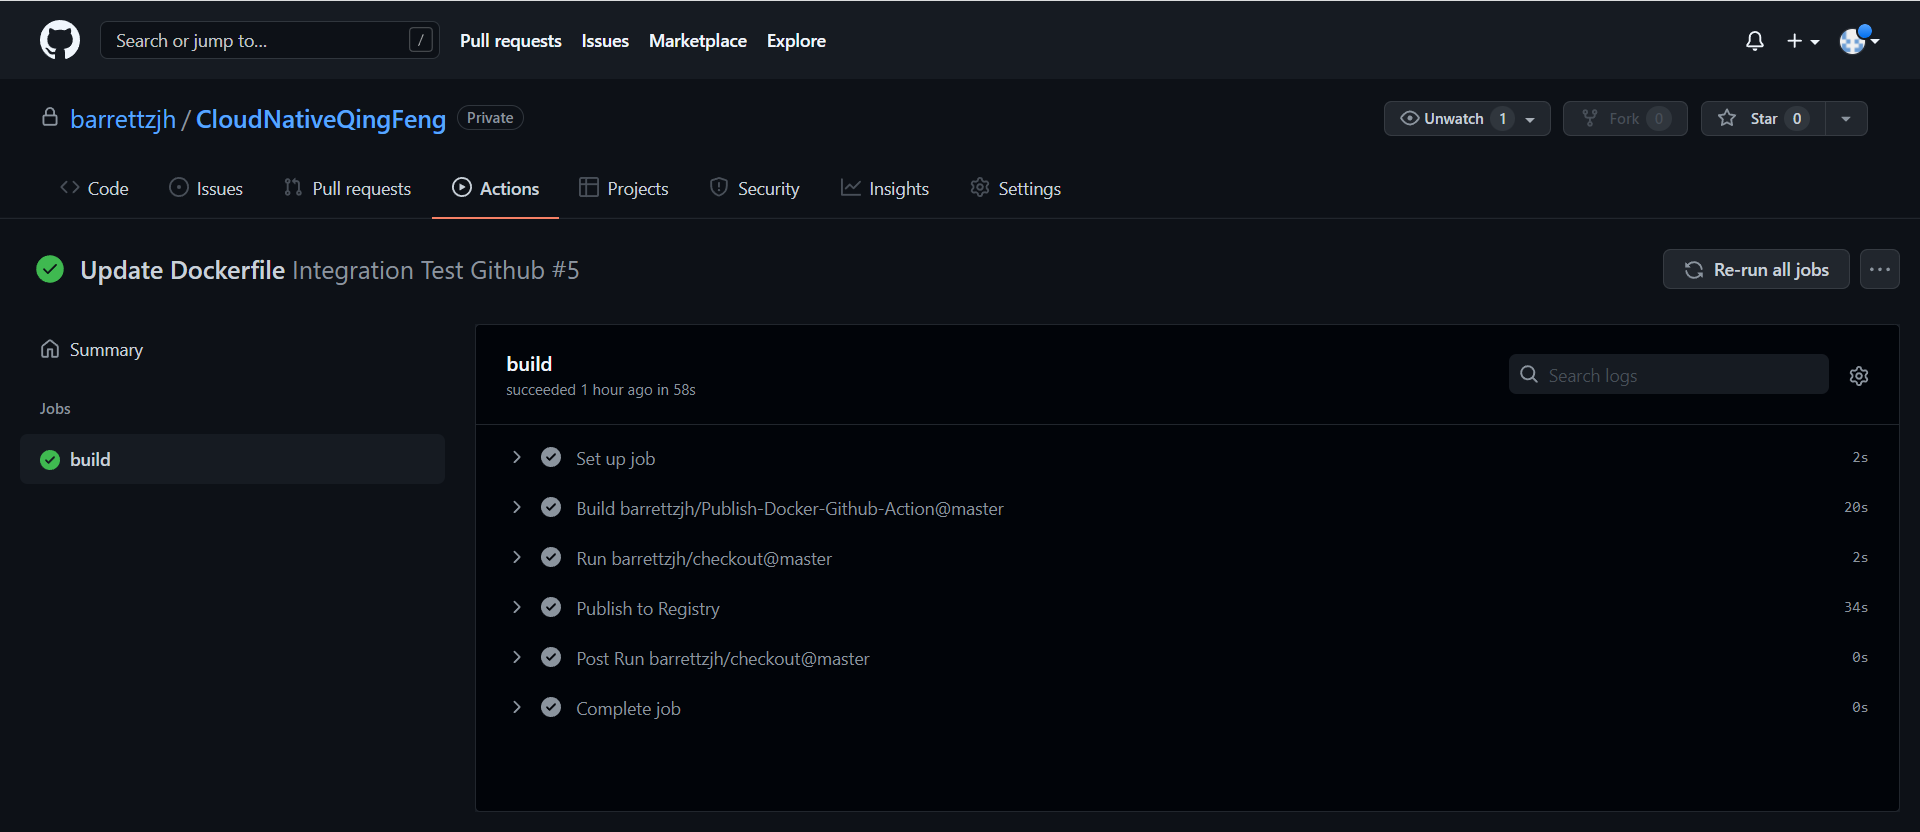Click the Update Dockerfile run title

coord(183,270)
